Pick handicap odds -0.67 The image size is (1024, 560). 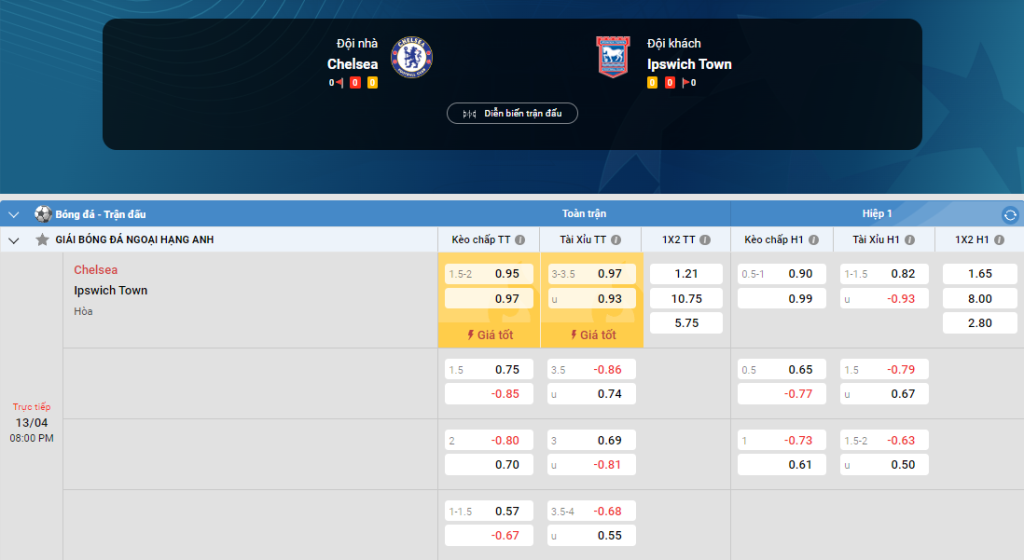(x=489, y=536)
